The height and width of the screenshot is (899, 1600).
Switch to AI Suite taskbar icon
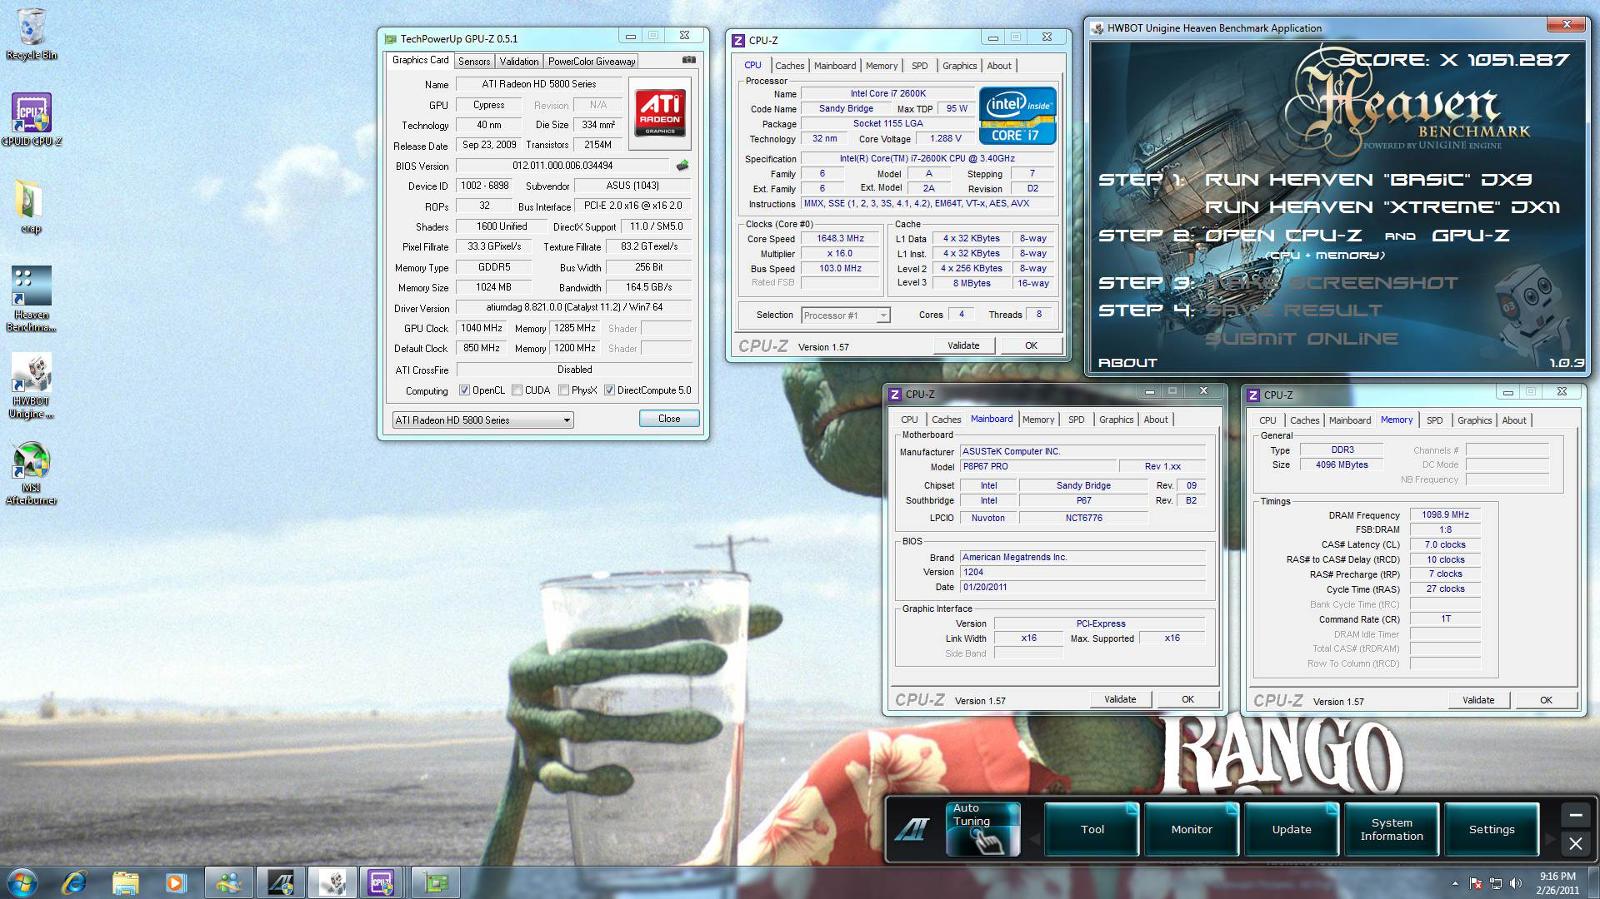click(x=281, y=882)
